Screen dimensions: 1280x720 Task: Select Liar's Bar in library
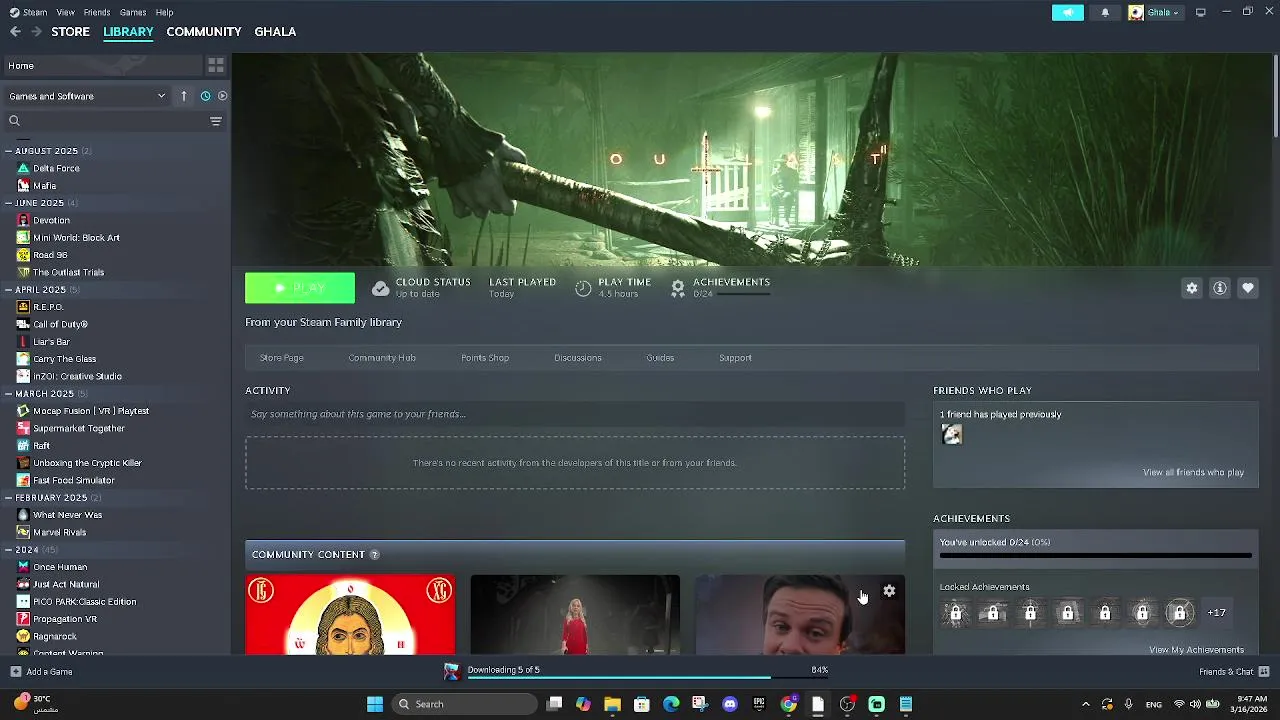coord(51,342)
